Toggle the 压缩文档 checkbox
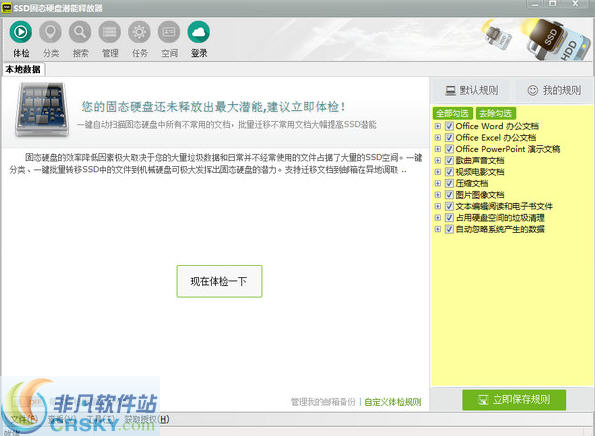595x436 pixels. point(449,183)
